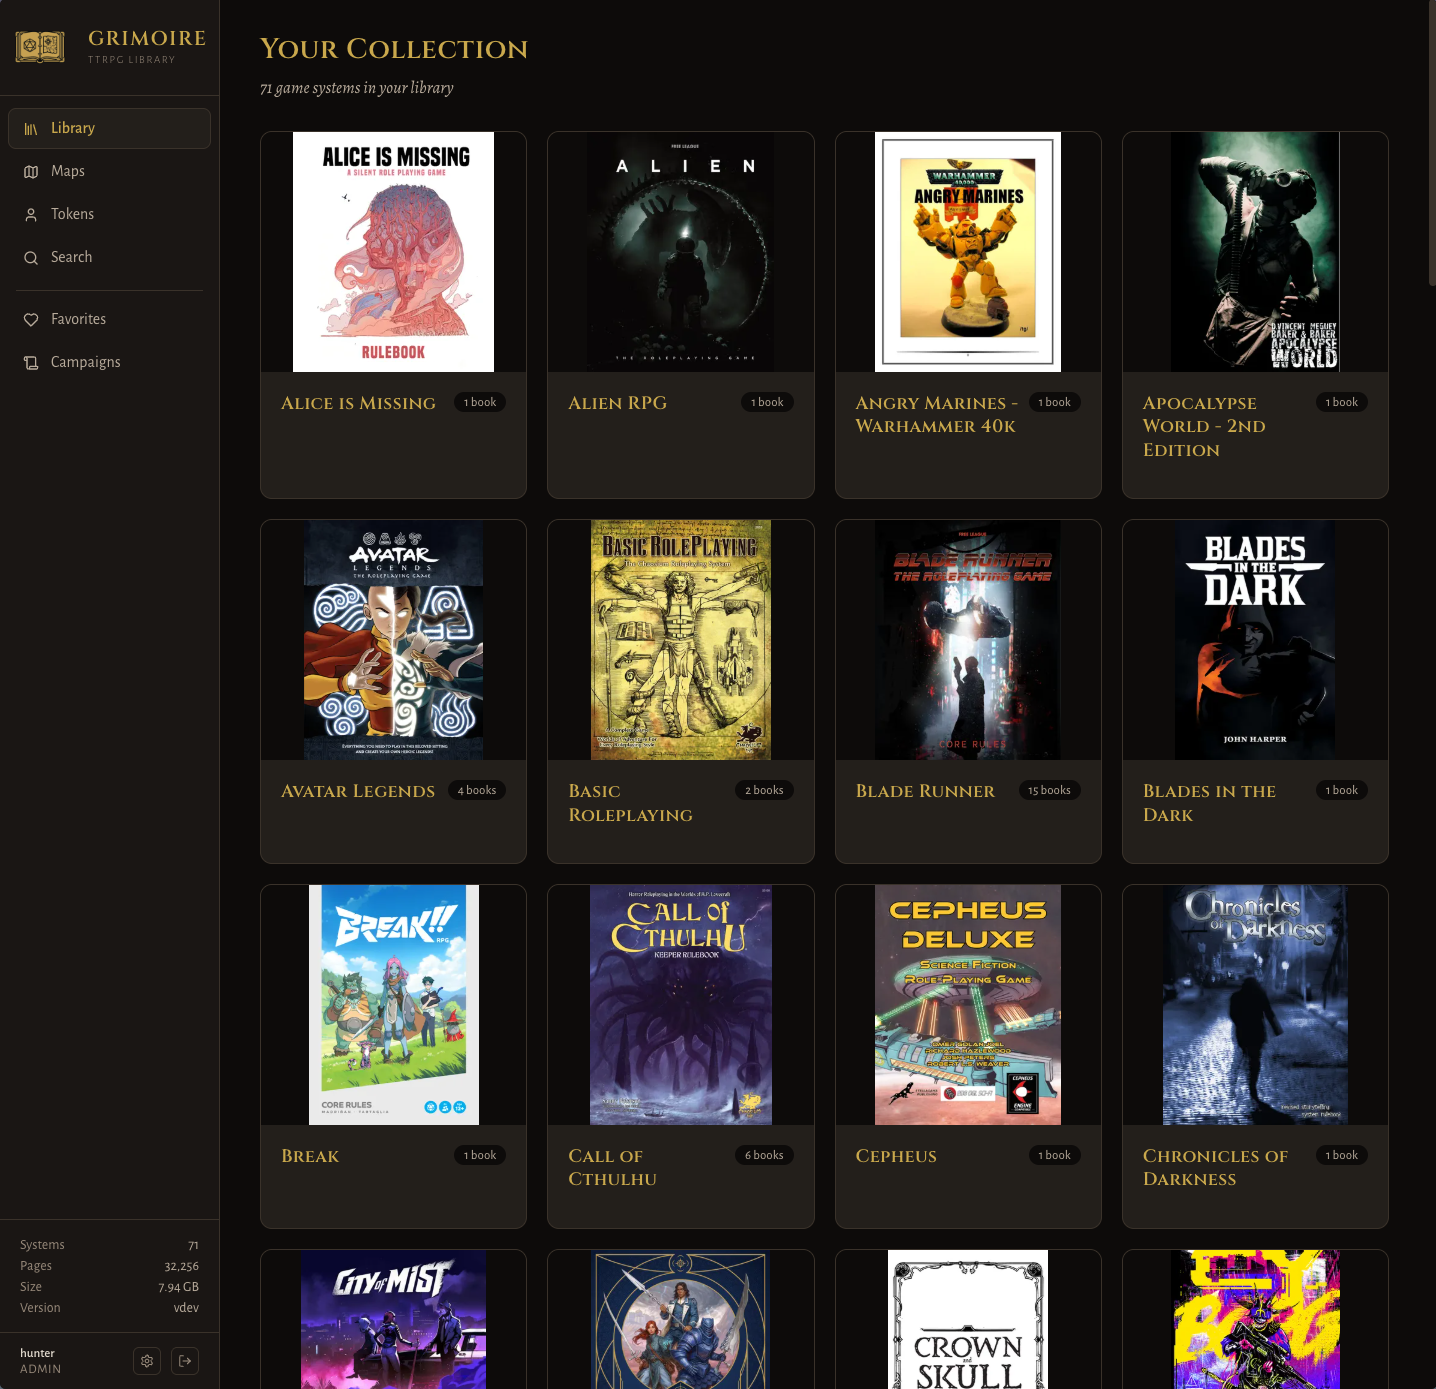Screen dimensions: 1436x1389
Task: Click the Alien RPG title
Action: (x=617, y=403)
